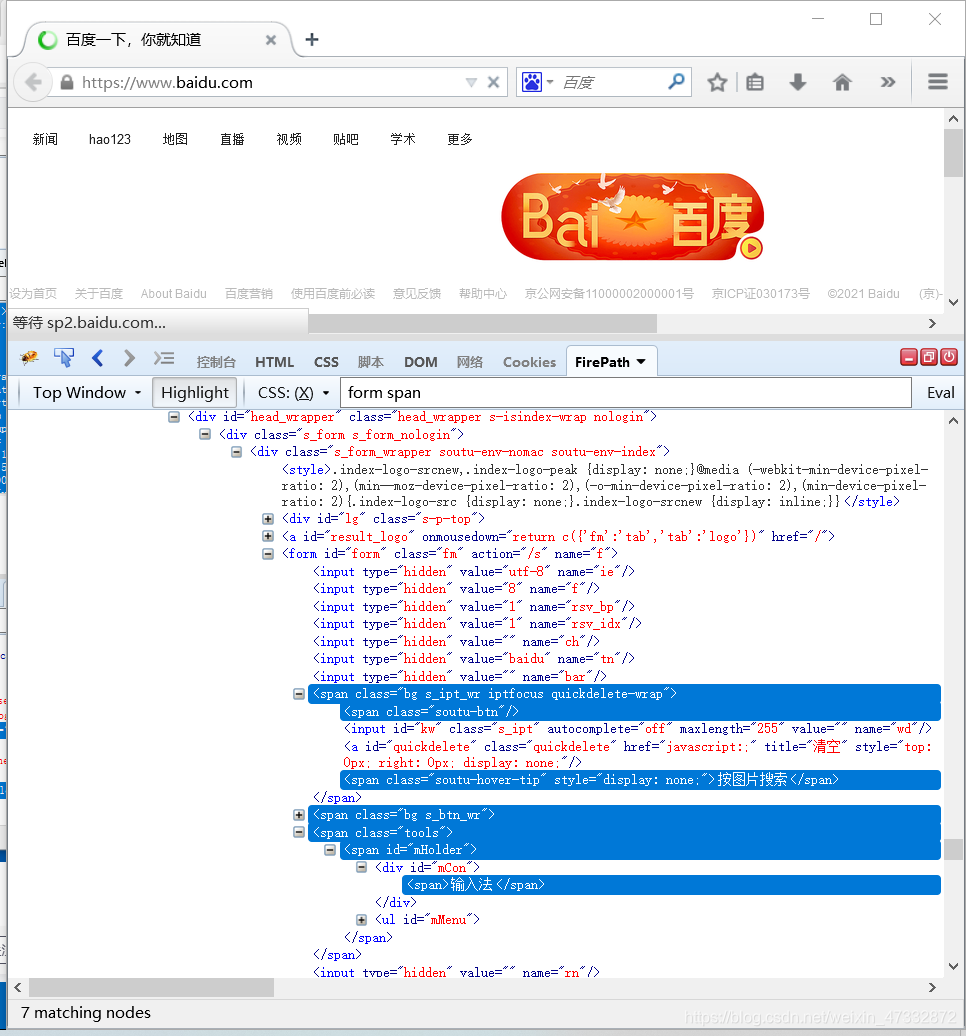Open the downloads arrow icon
Screen dimensions: 966x1036
[798, 83]
